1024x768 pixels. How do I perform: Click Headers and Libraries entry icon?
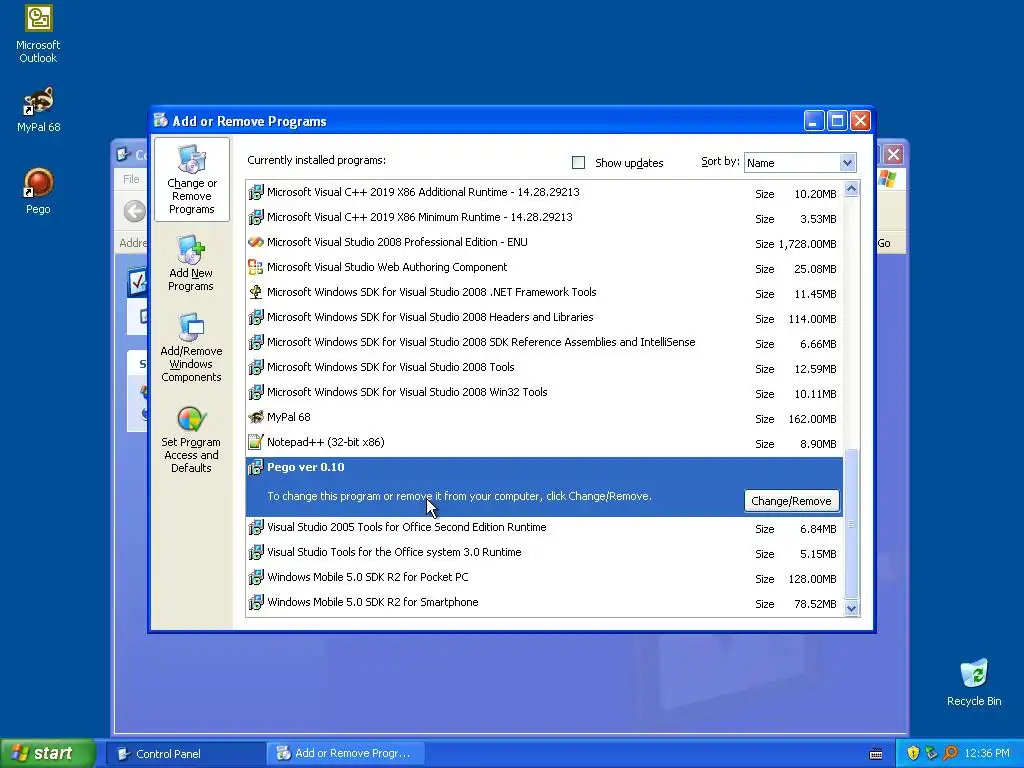coord(256,317)
